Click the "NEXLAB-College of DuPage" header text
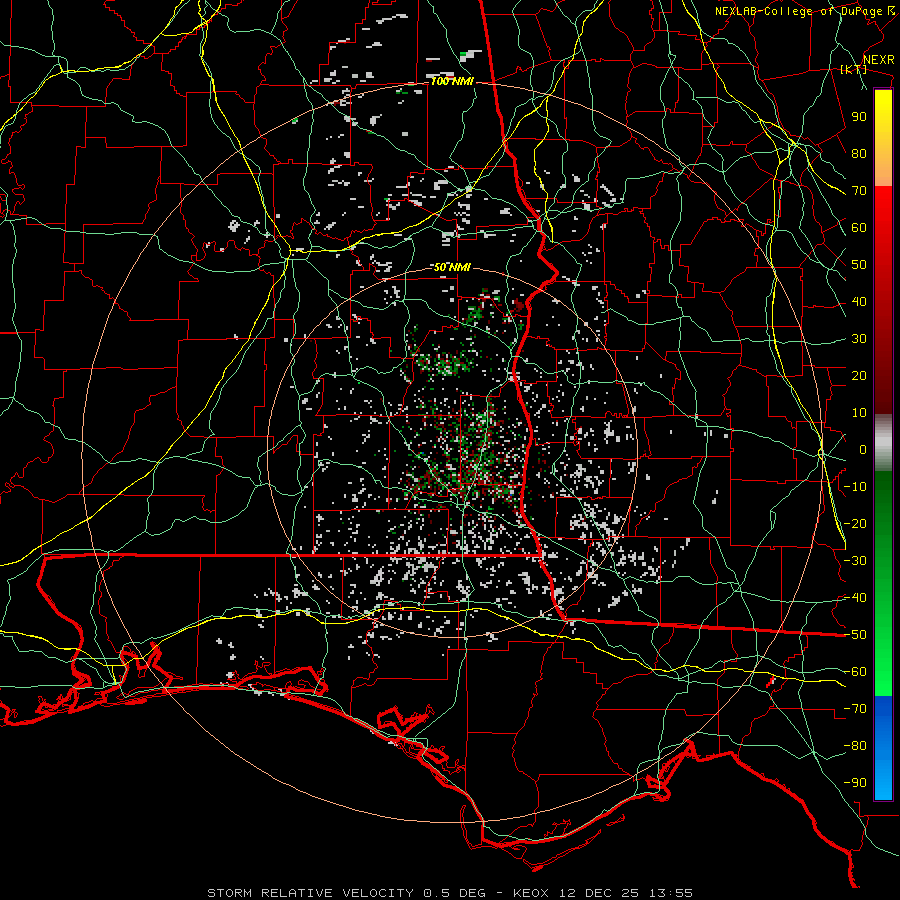Screen dimensions: 900x900 point(799,11)
